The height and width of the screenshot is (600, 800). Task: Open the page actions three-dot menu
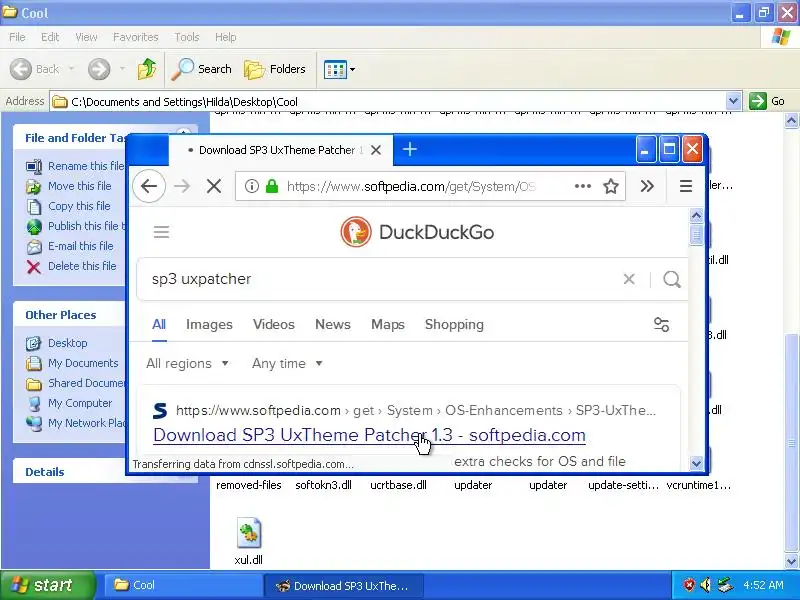[583, 186]
